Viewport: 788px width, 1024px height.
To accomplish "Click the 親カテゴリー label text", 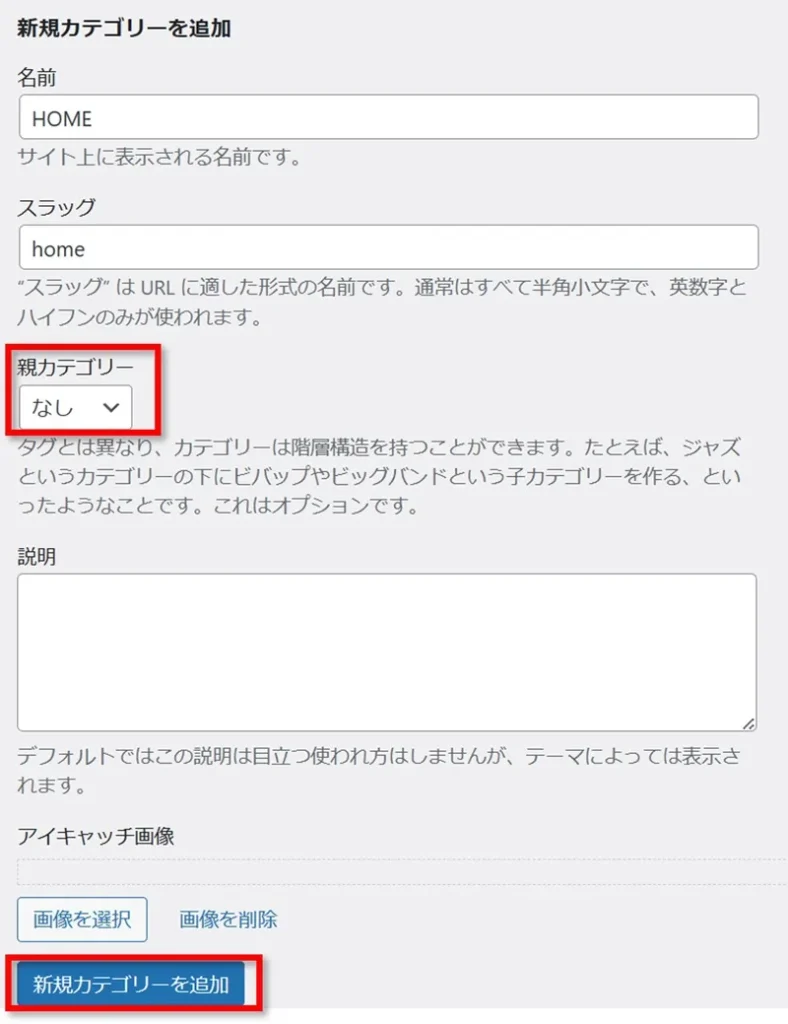I will pos(76,367).
